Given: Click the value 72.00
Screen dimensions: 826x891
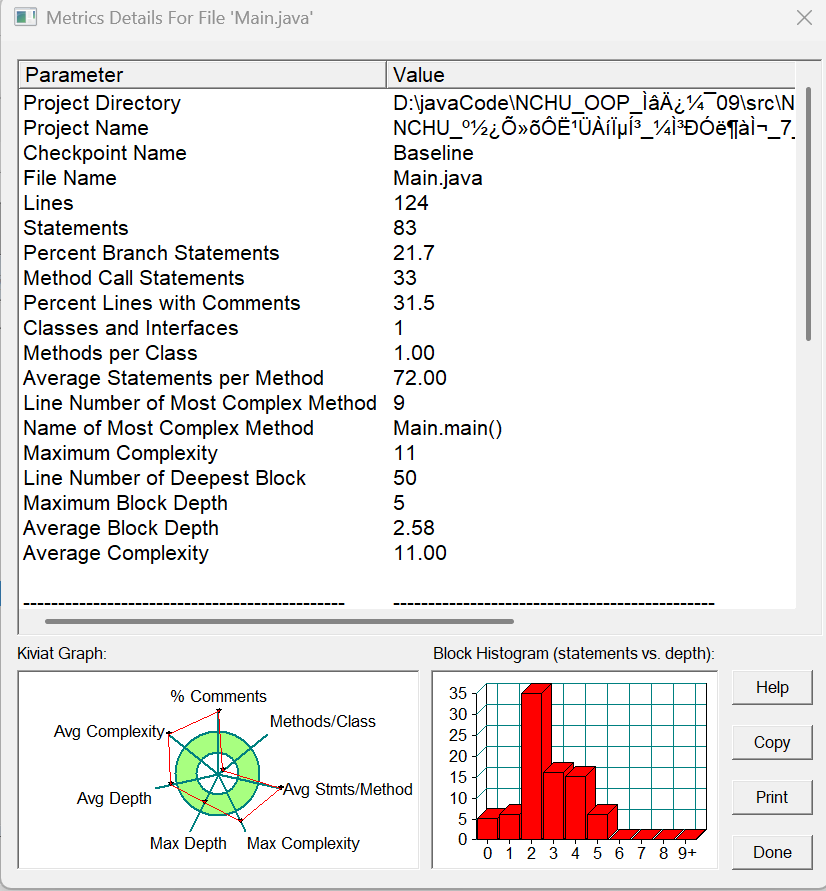Looking at the screenshot, I should [420, 378].
